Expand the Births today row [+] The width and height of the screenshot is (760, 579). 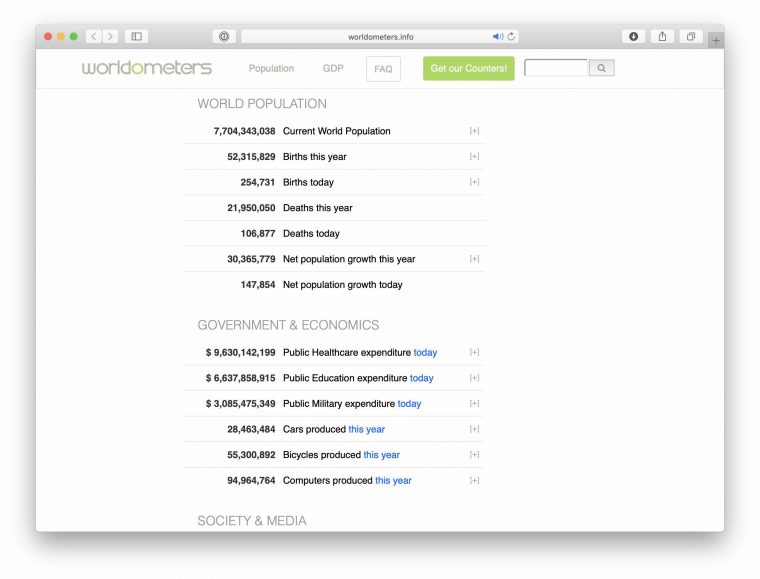[474, 182]
